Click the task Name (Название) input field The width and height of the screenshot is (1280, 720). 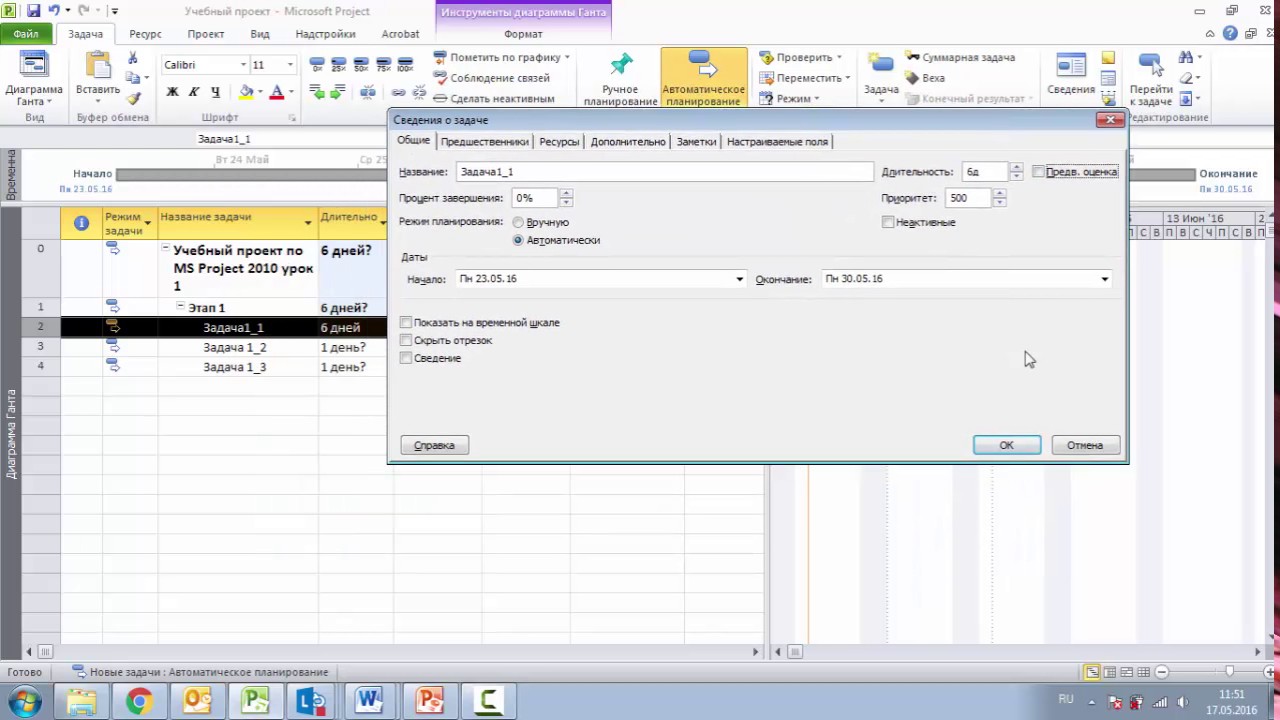(x=664, y=172)
